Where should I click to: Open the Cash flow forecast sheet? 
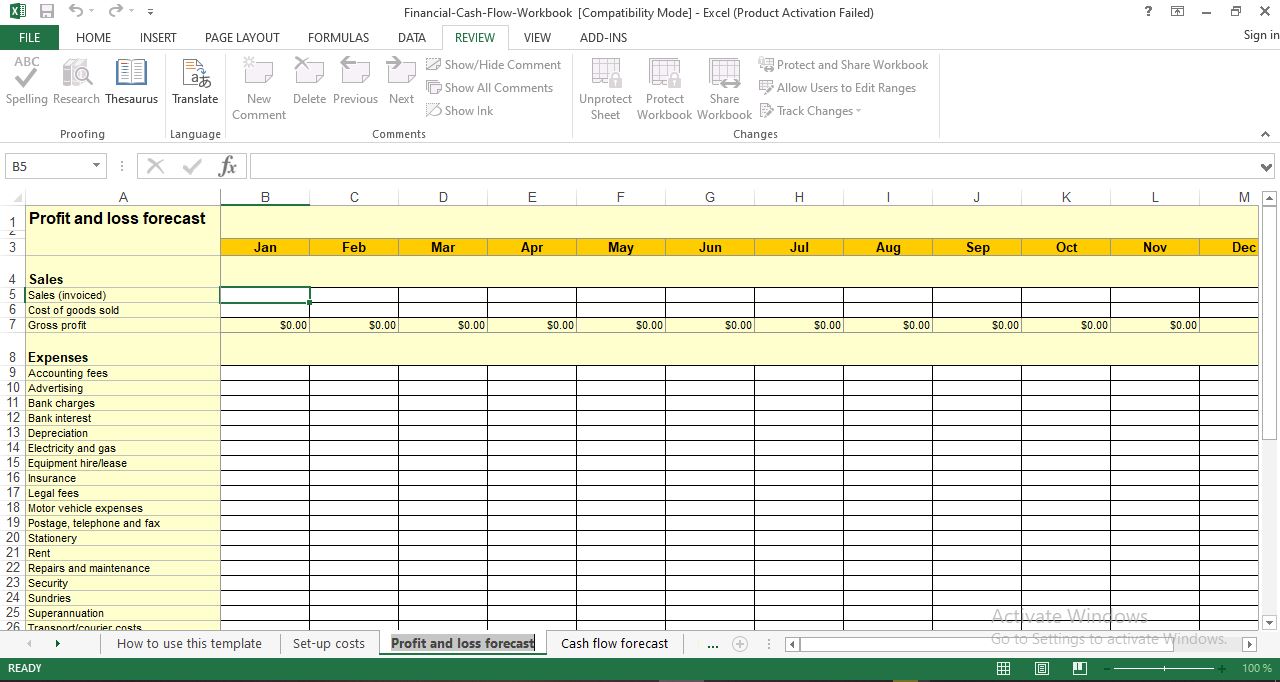pos(614,643)
